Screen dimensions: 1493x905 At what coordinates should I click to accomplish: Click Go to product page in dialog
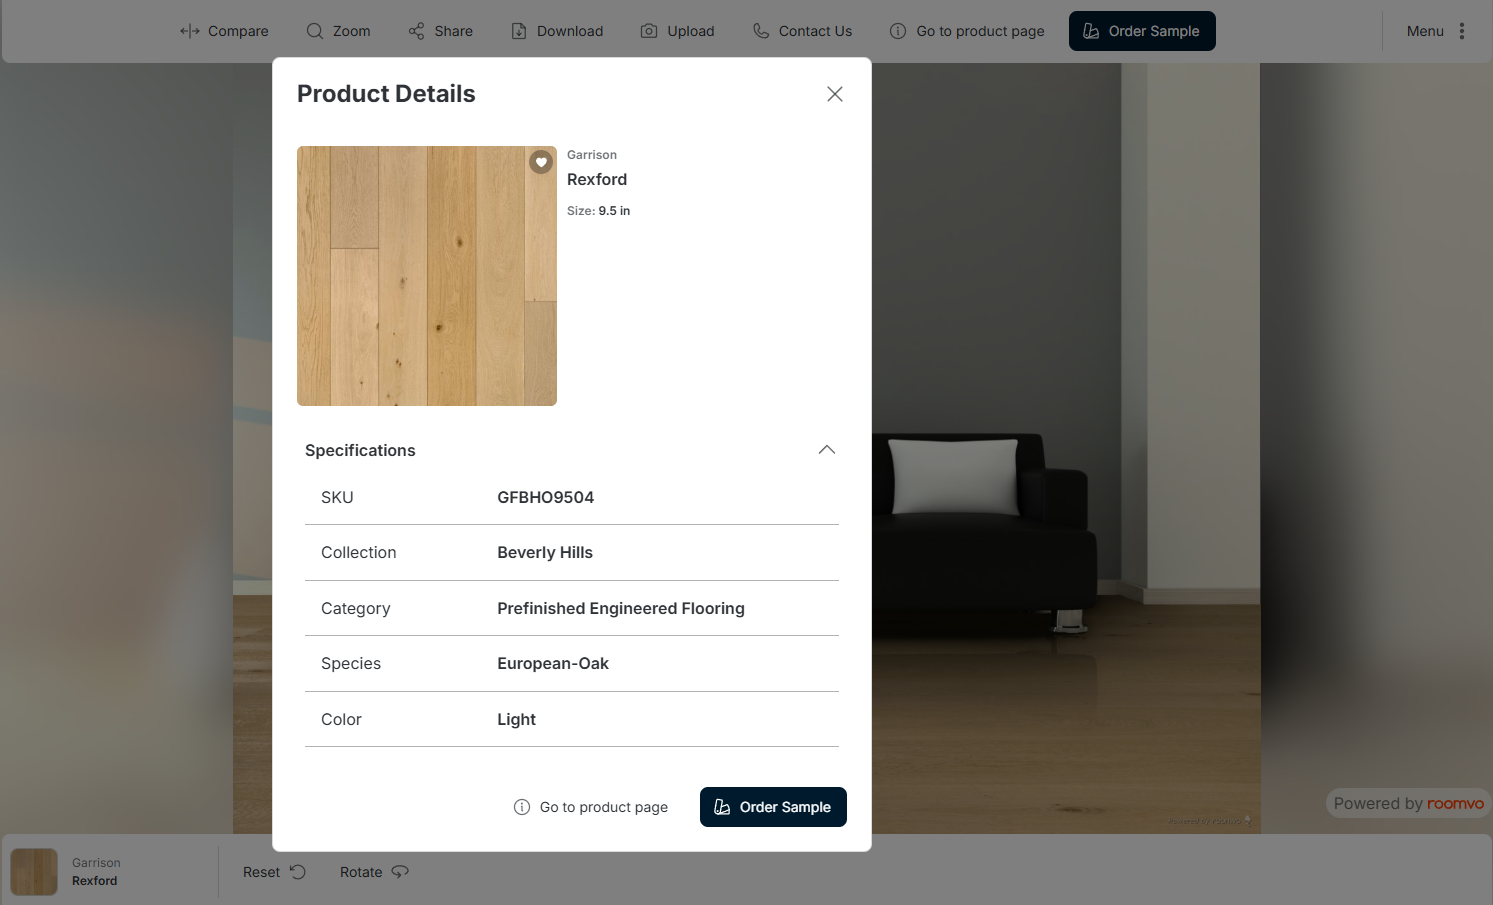(591, 807)
